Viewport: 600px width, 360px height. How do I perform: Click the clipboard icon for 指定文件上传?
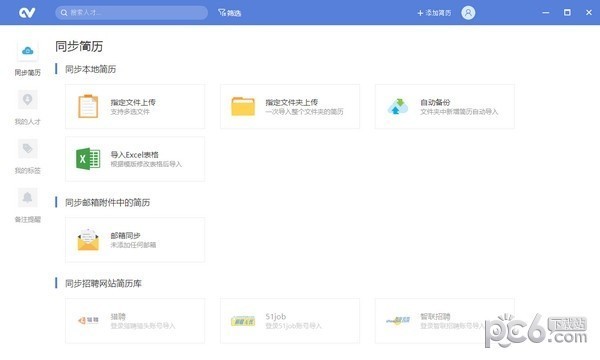88,106
